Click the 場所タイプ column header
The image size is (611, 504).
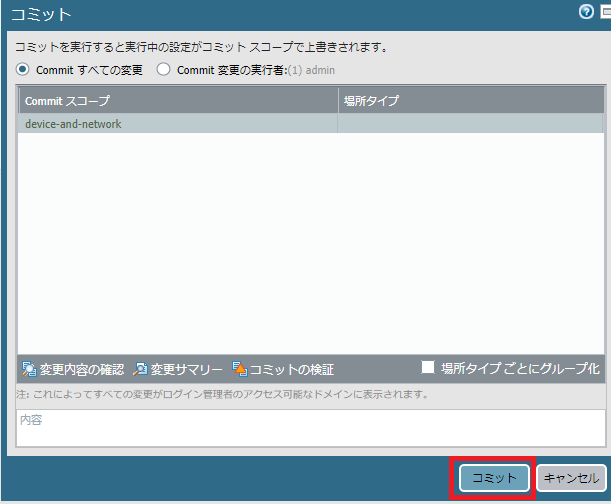coord(471,101)
